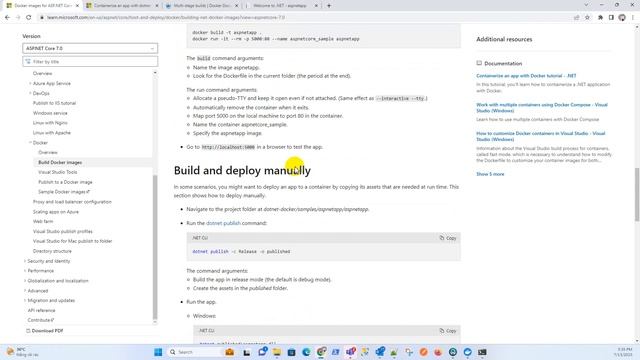
Task: Click the sidebar tree scrollbar
Action: coord(155,247)
